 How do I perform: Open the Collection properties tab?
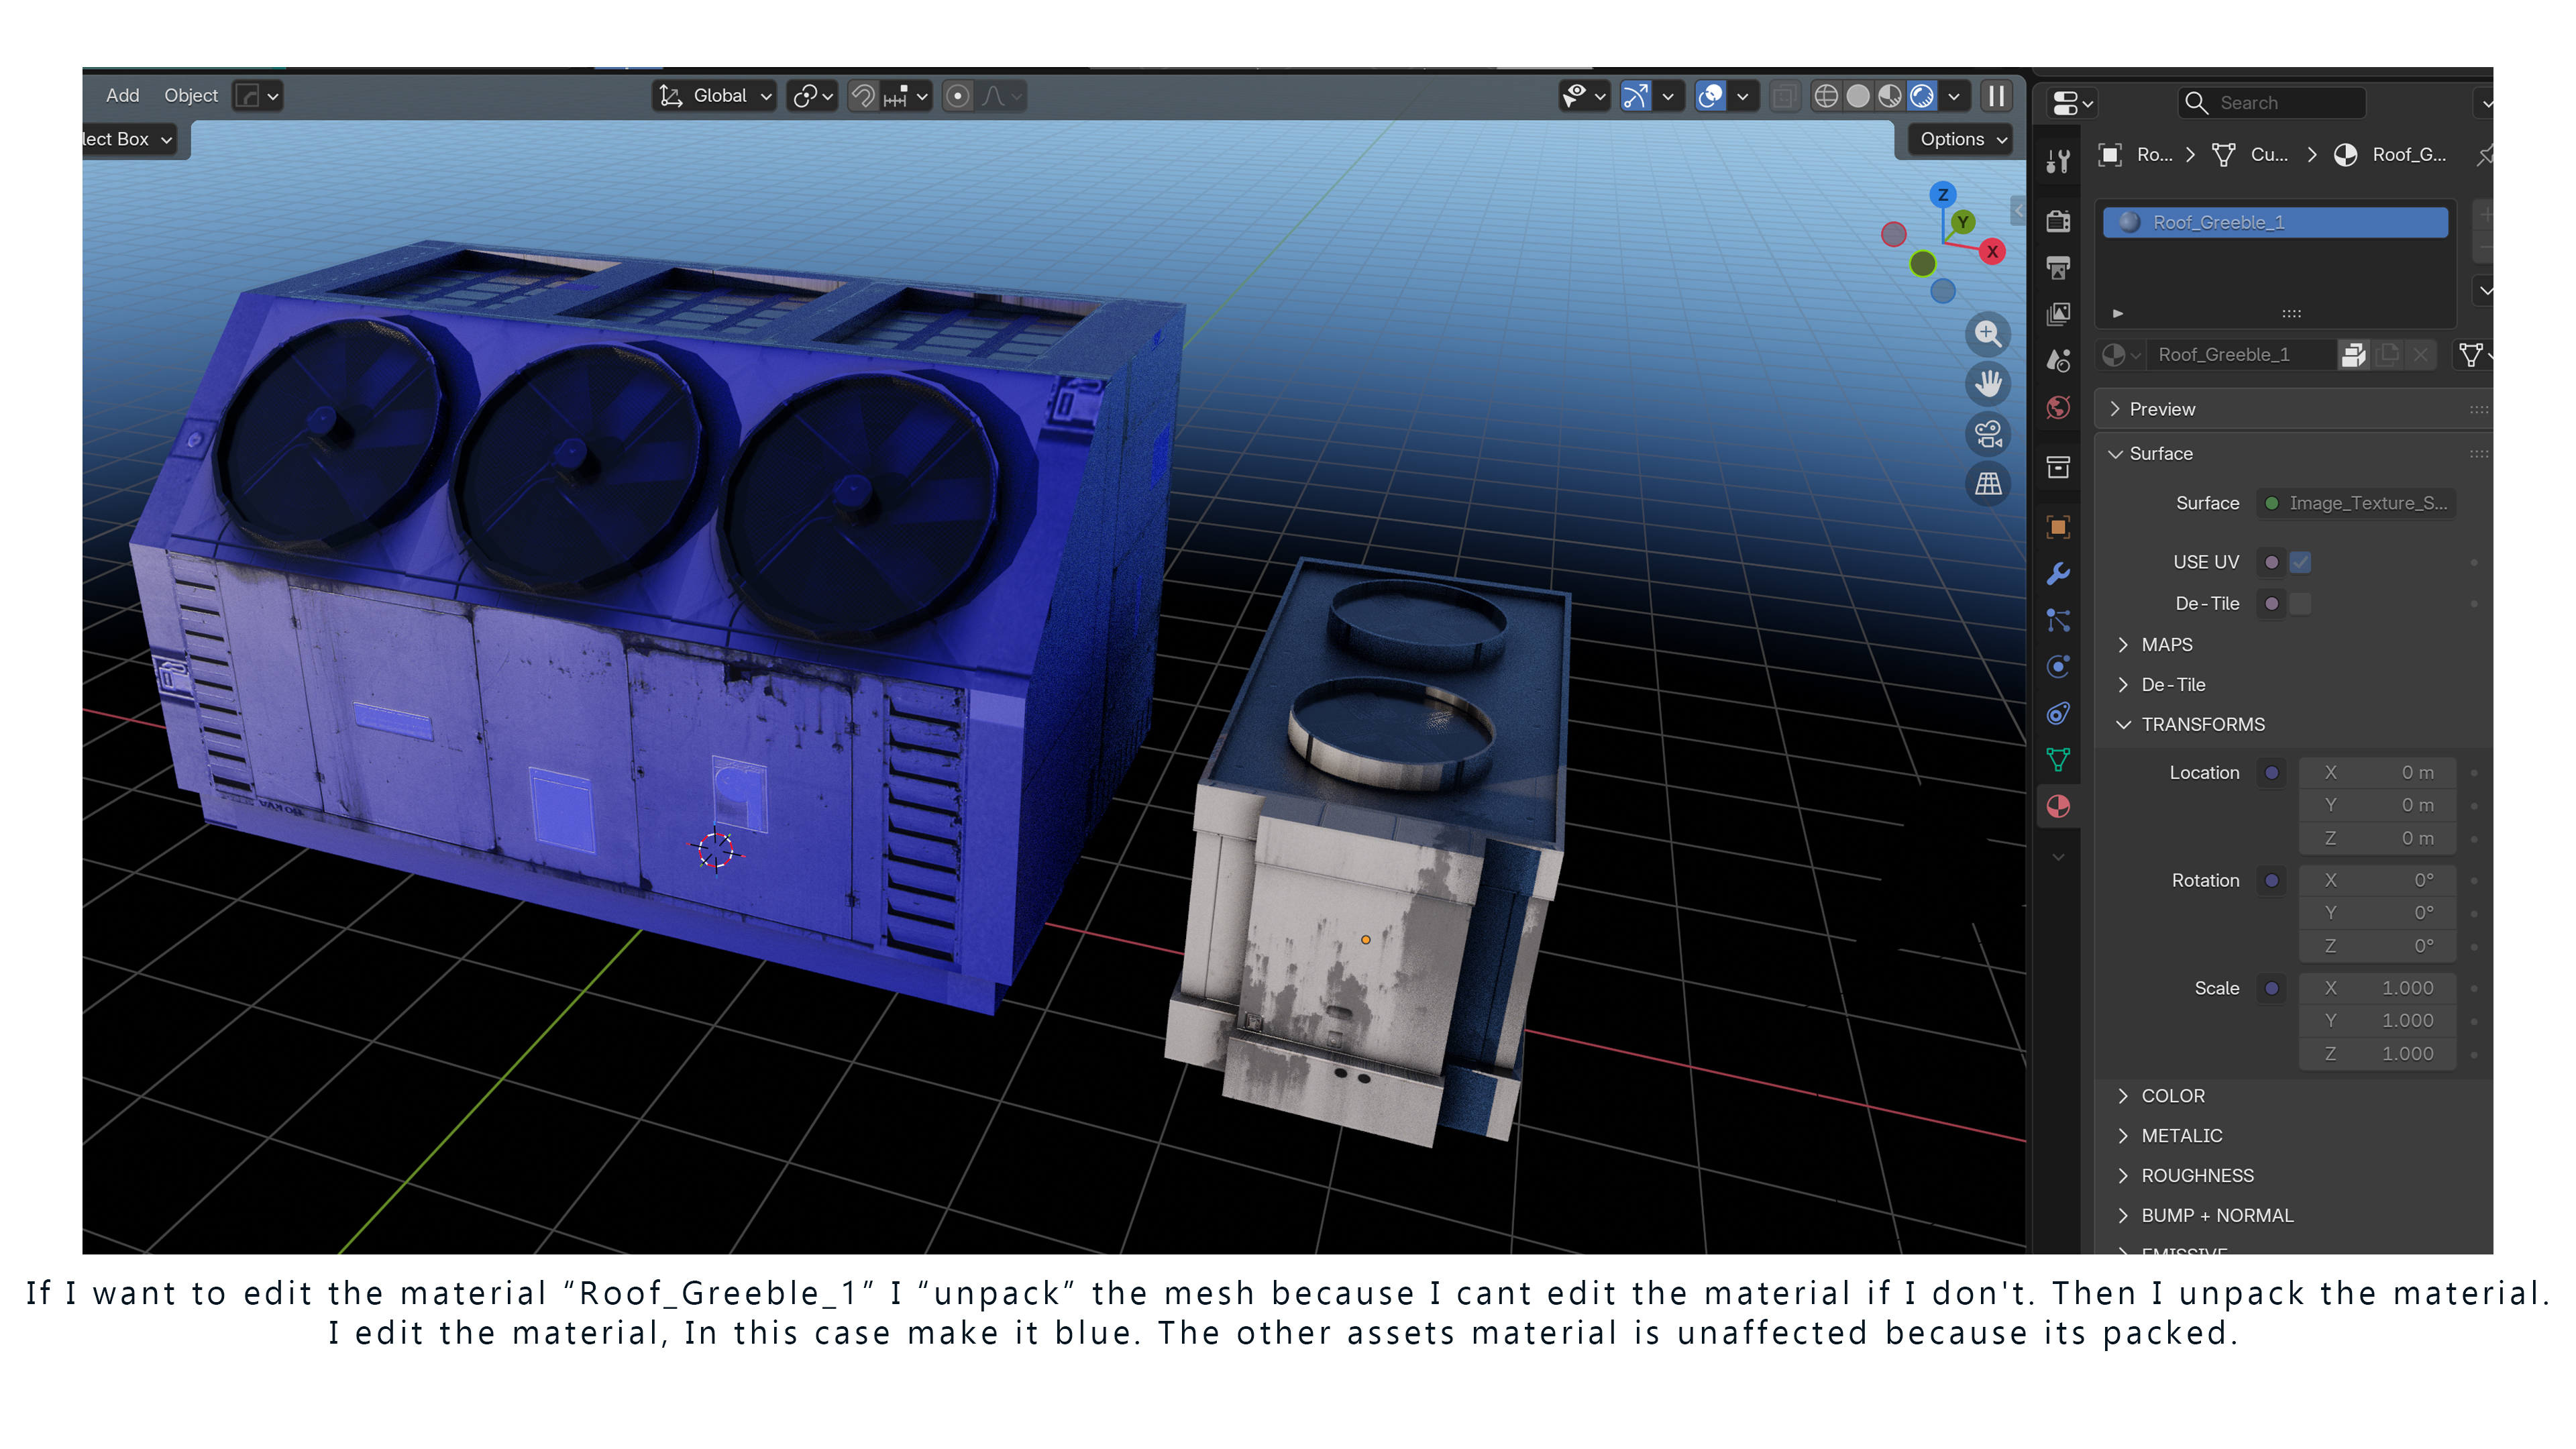(2058, 467)
